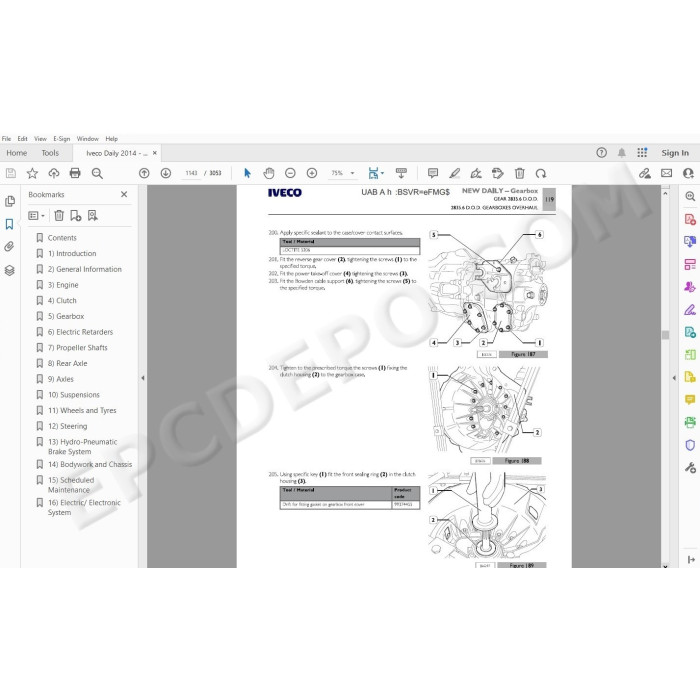Open the Sign/draw tool
Screen dimensions: 700x700
tap(476, 173)
